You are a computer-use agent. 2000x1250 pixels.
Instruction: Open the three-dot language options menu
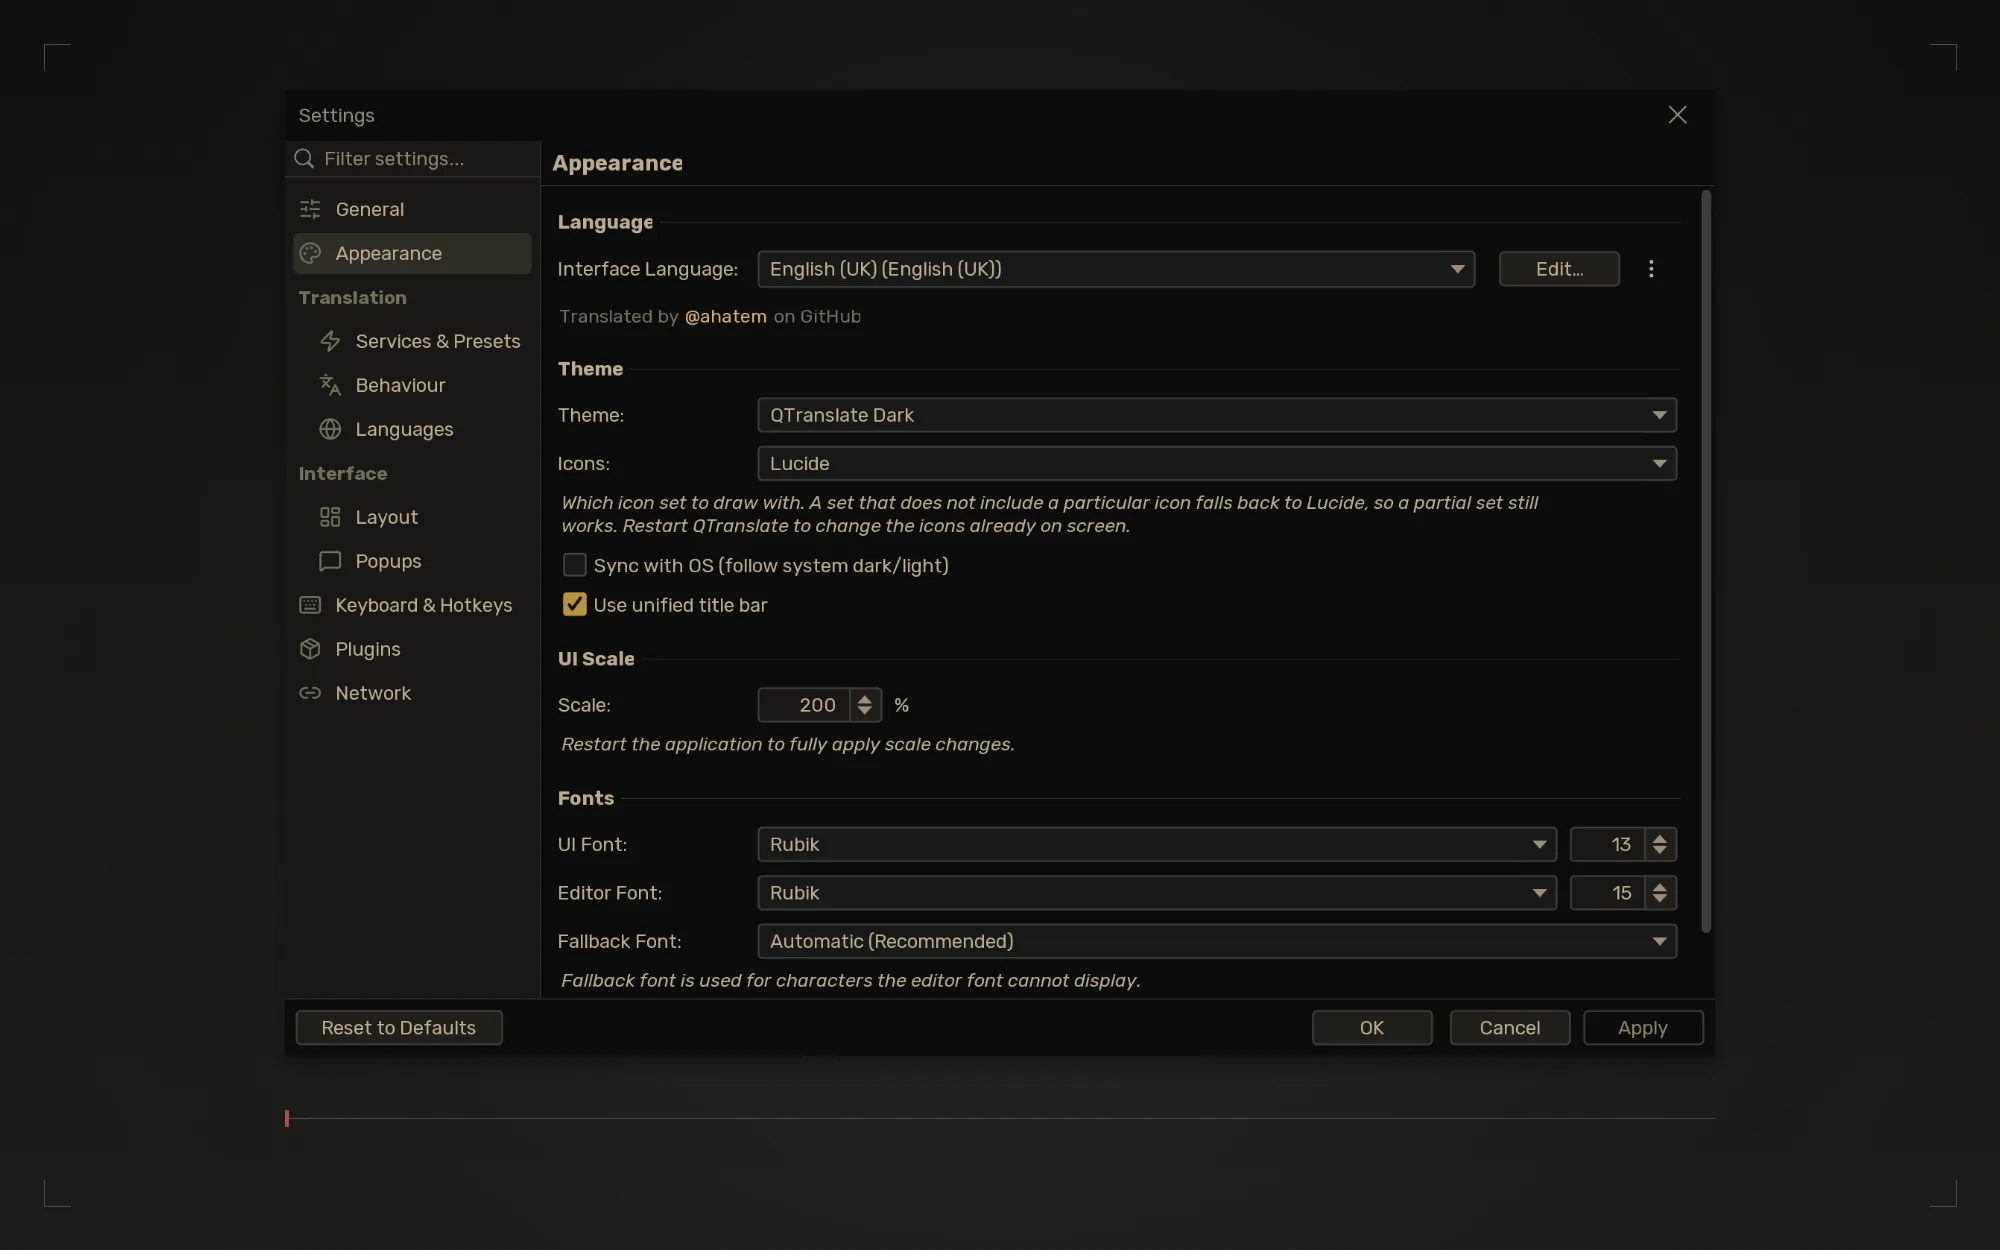coord(1651,269)
